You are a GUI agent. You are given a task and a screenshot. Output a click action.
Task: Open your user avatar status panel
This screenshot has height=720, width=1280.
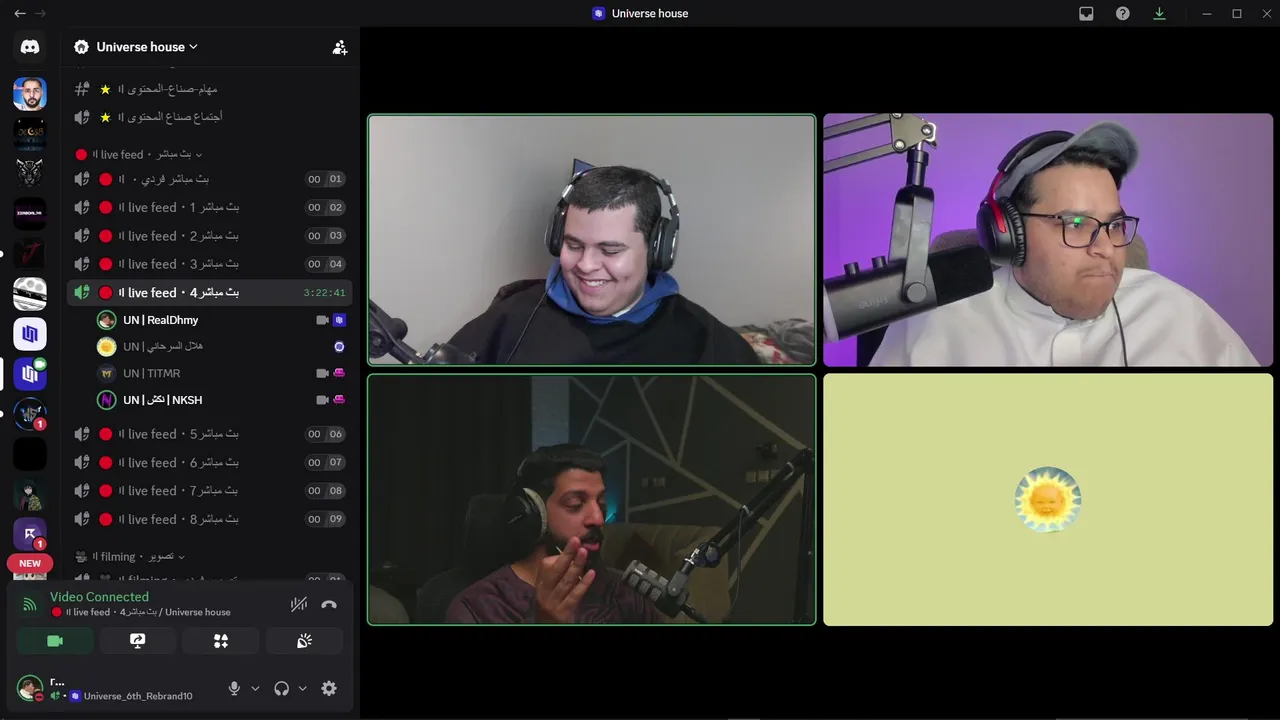(x=30, y=688)
